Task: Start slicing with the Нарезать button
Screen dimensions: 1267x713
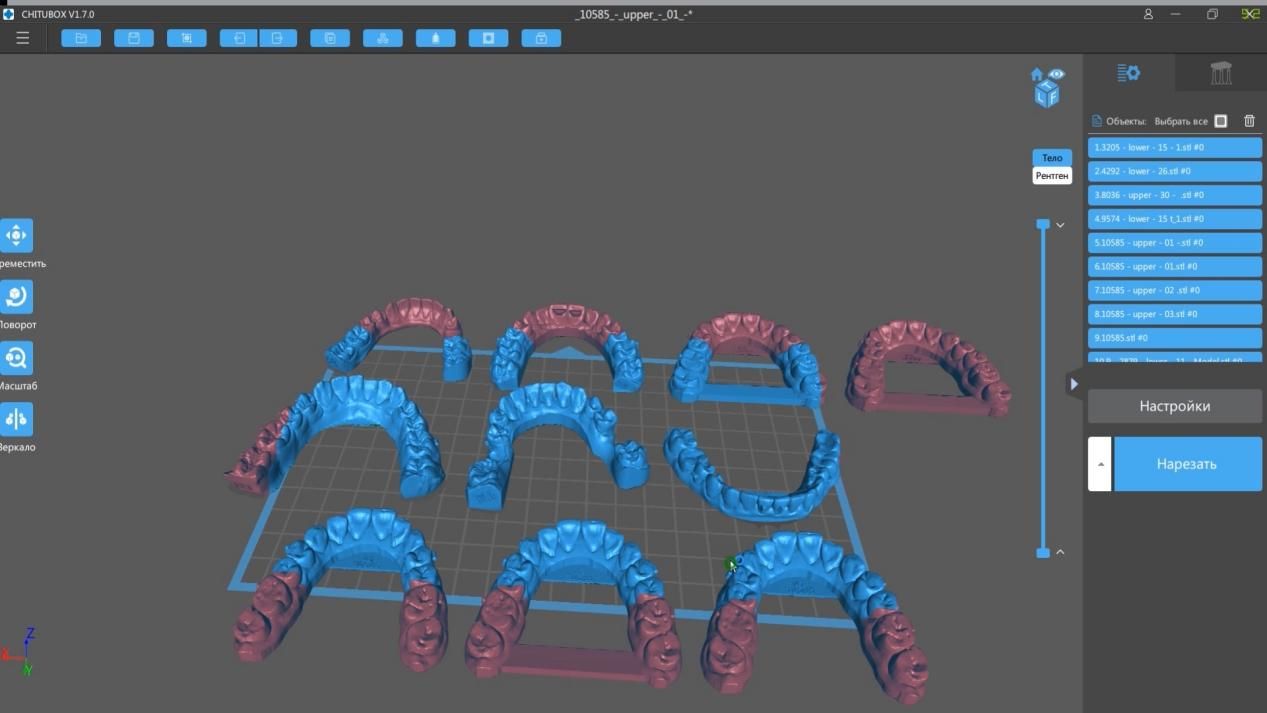Action: click(x=1188, y=463)
